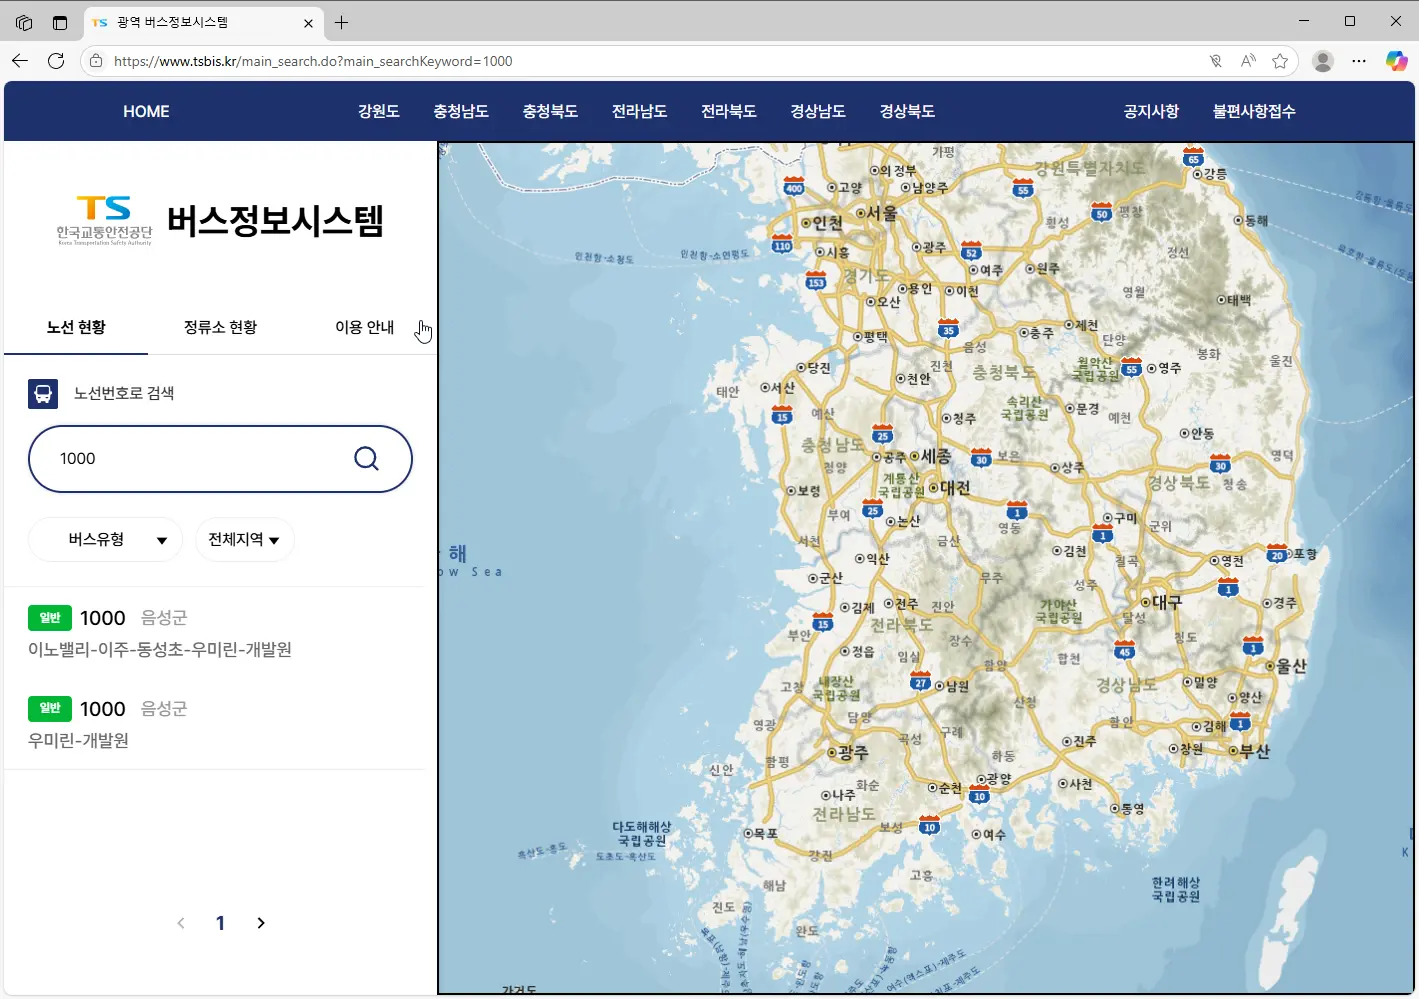Select the bus icon next to 노선번호로 검색
Image resolution: width=1419 pixels, height=999 pixels.
pos(42,393)
